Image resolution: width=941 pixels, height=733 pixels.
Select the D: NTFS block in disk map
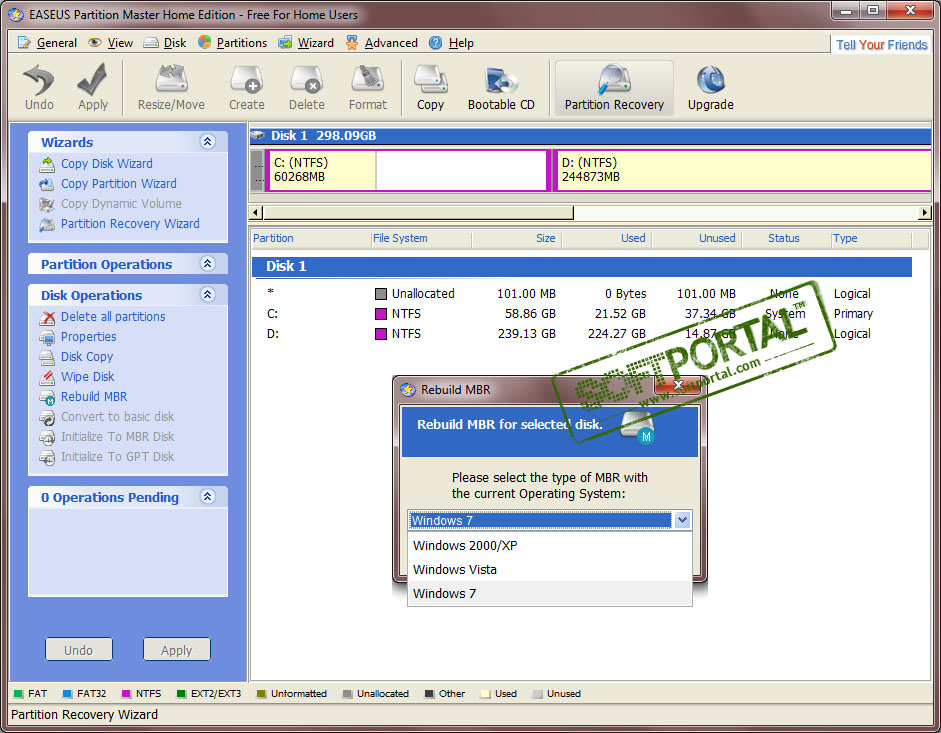tap(742, 170)
